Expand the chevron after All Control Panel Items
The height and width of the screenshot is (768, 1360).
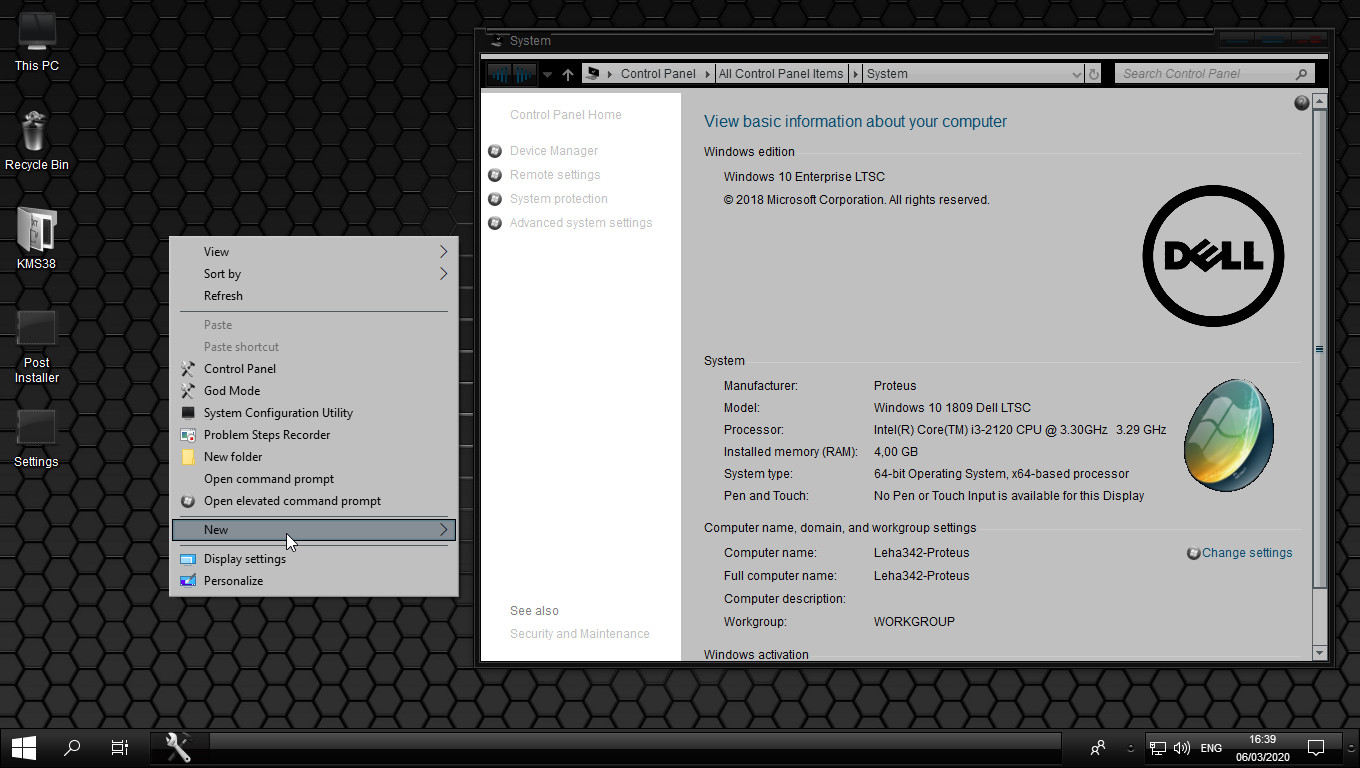click(855, 74)
